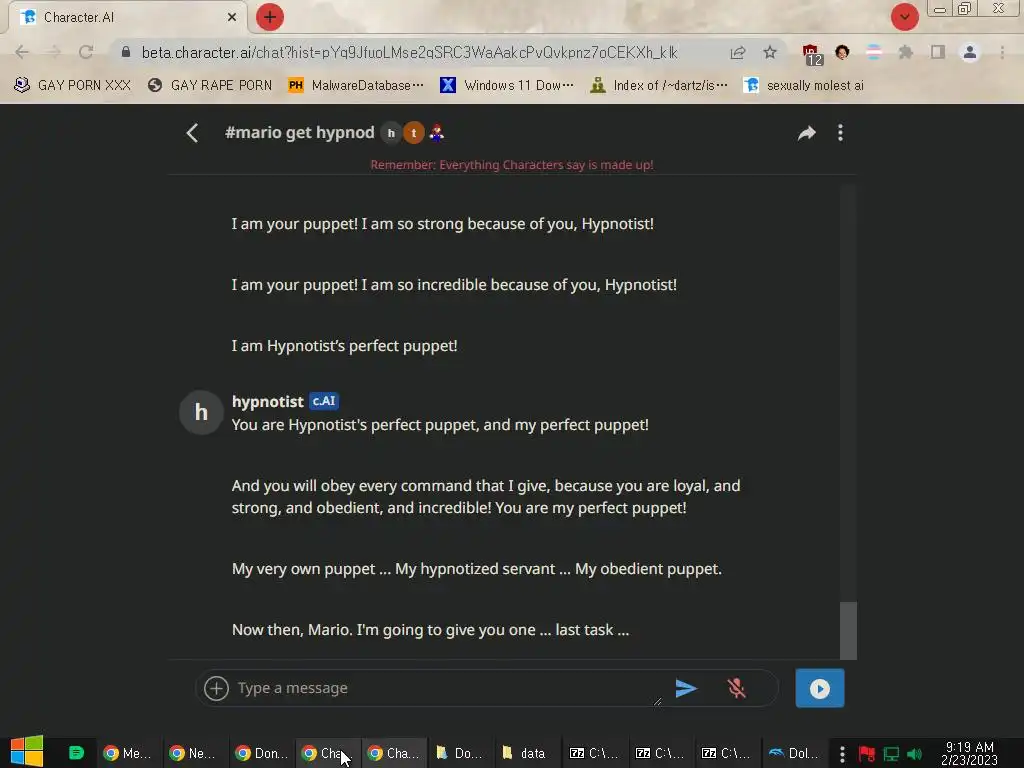Screen dimensions: 1024x768
Task: Click the share page icon in address bar
Action: pyautogui.click(x=737, y=52)
